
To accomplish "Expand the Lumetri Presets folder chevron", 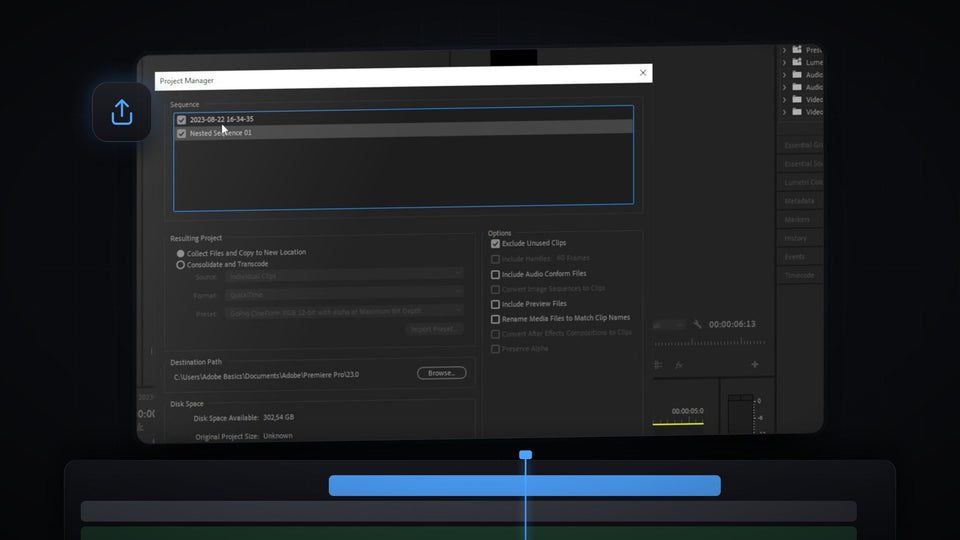I will tap(784, 62).
